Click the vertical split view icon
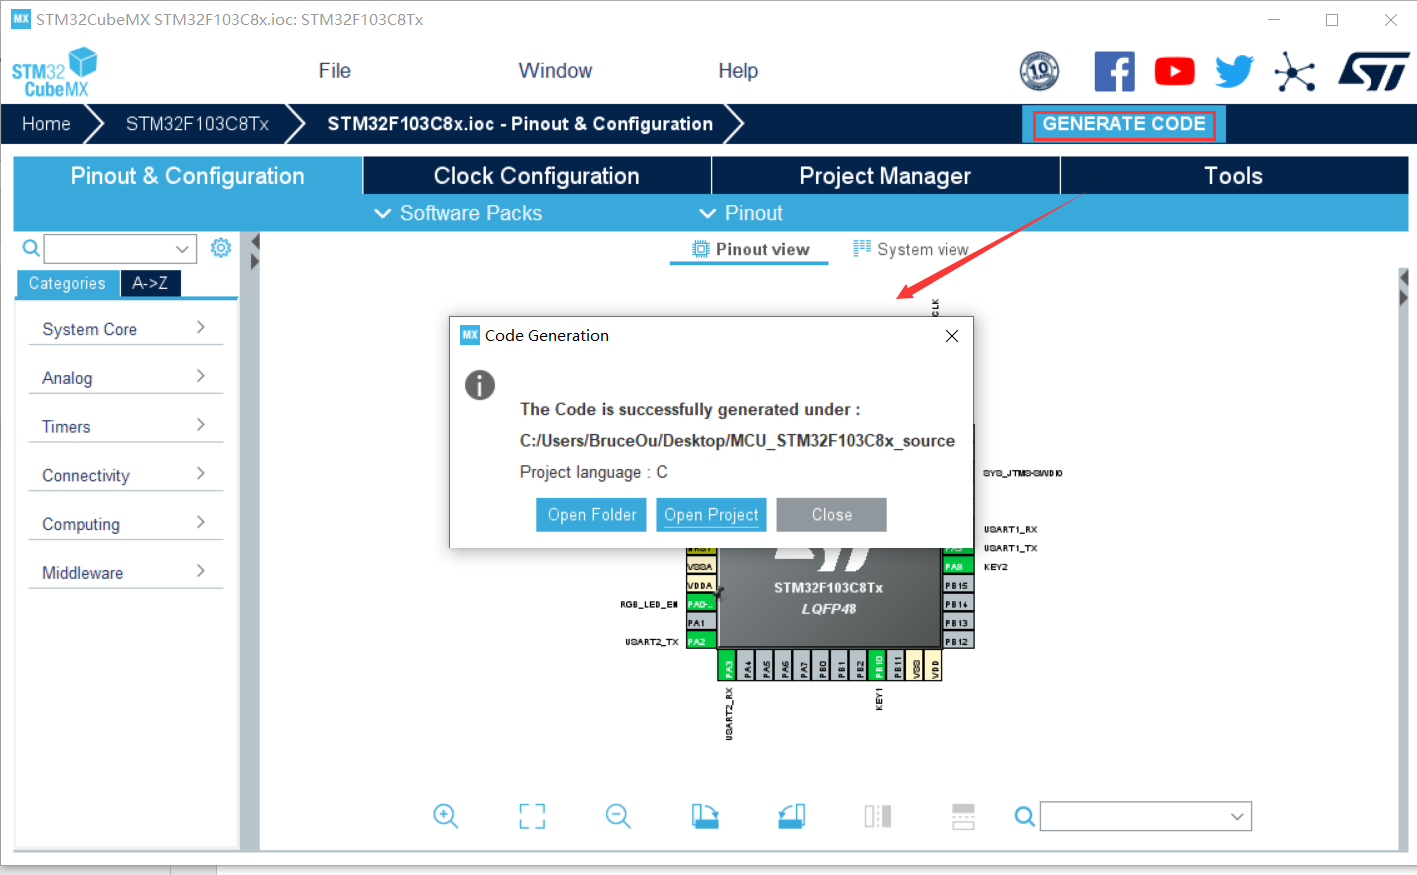 click(x=877, y=816)
